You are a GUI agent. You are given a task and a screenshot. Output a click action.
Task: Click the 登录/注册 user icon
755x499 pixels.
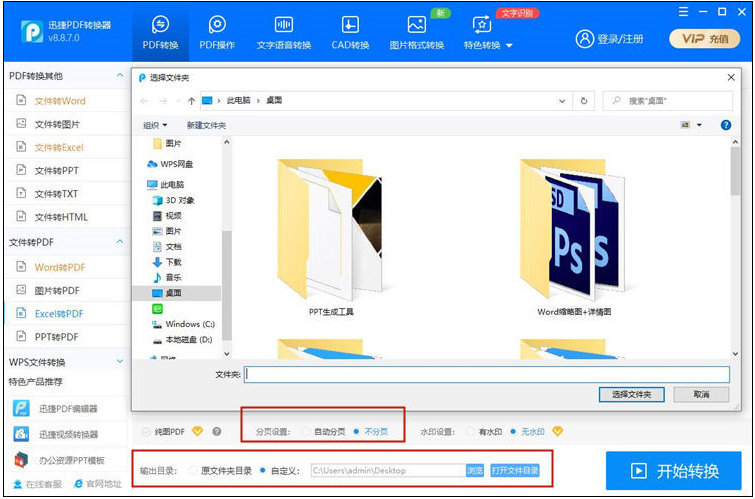click(x=585, y=39)
